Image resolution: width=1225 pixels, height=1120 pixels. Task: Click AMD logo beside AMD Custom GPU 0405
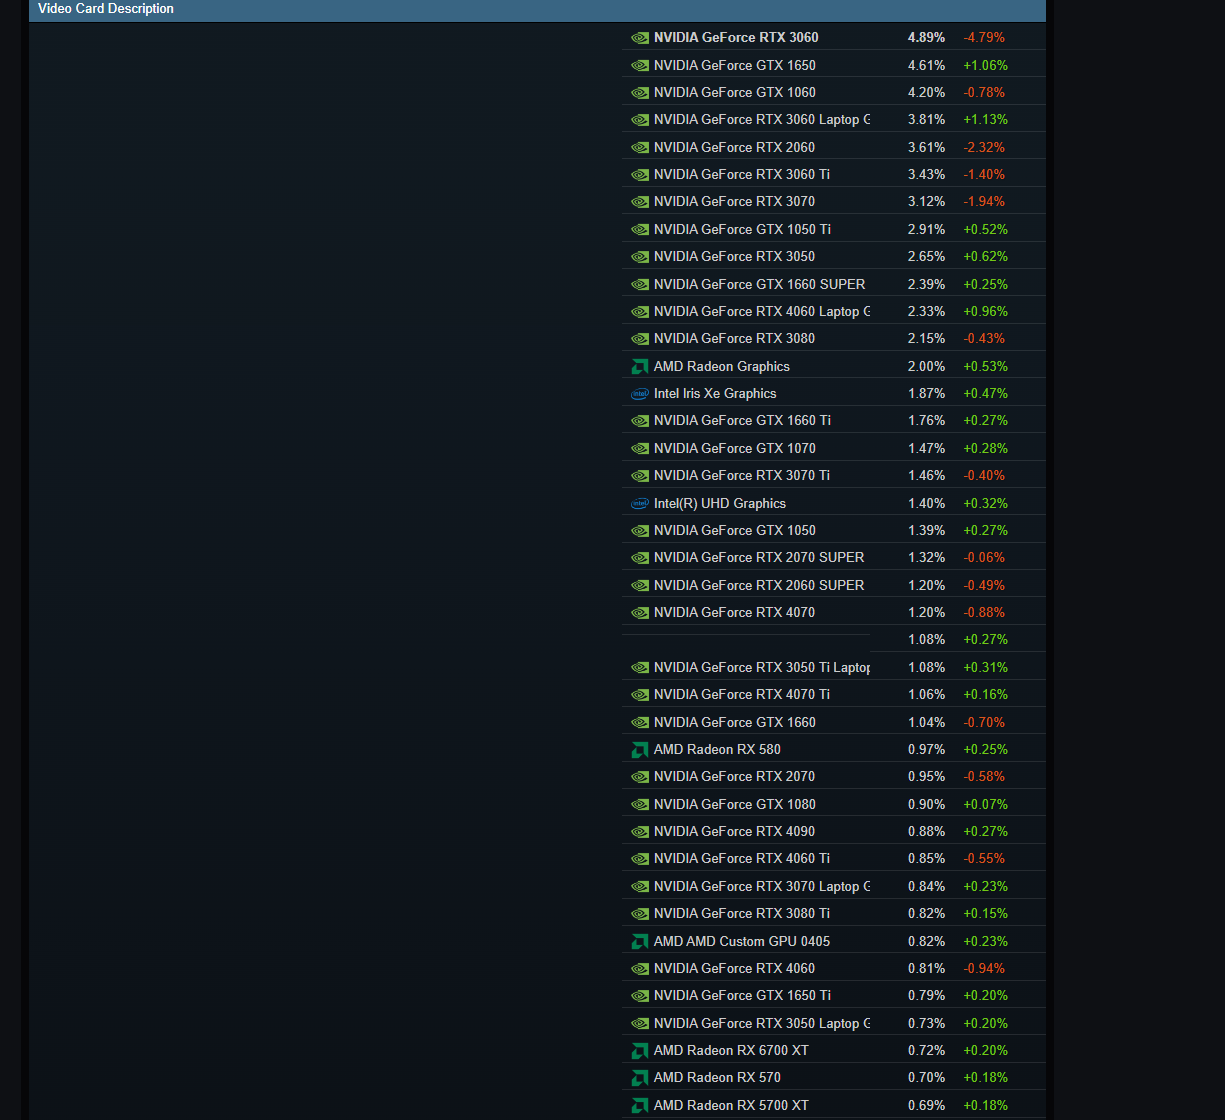(640, 942)
